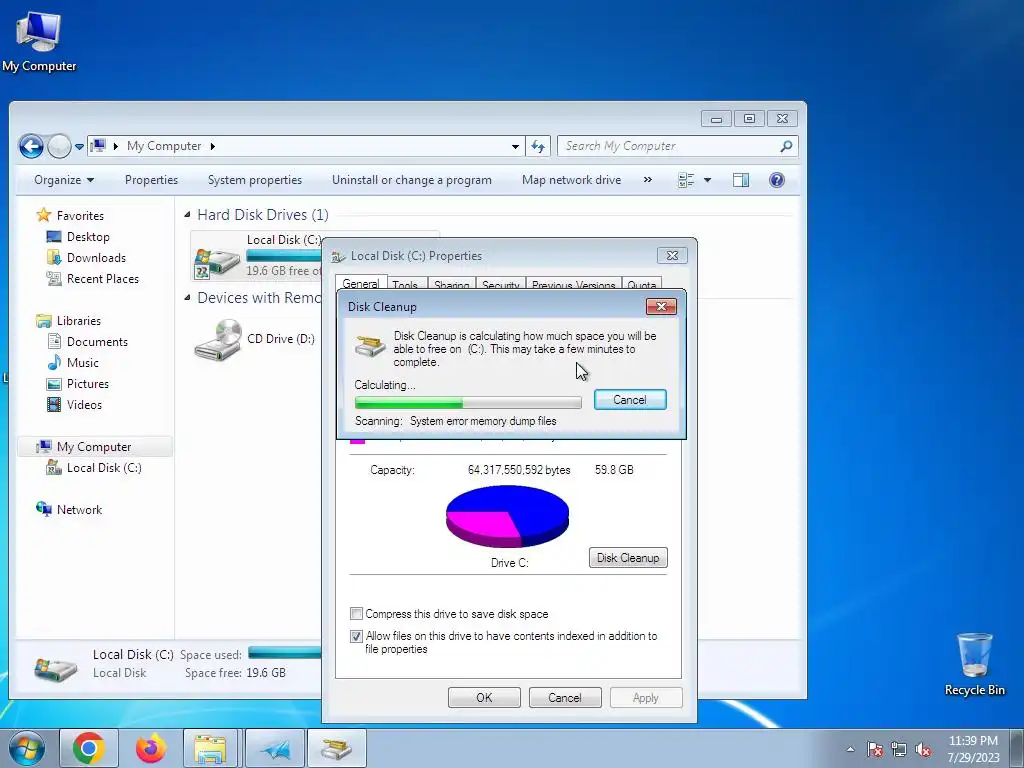This screenshot has height=768, width=1024.
Task: Switch to Disk Cleanup taskbar button
Action: click(336, 748)
